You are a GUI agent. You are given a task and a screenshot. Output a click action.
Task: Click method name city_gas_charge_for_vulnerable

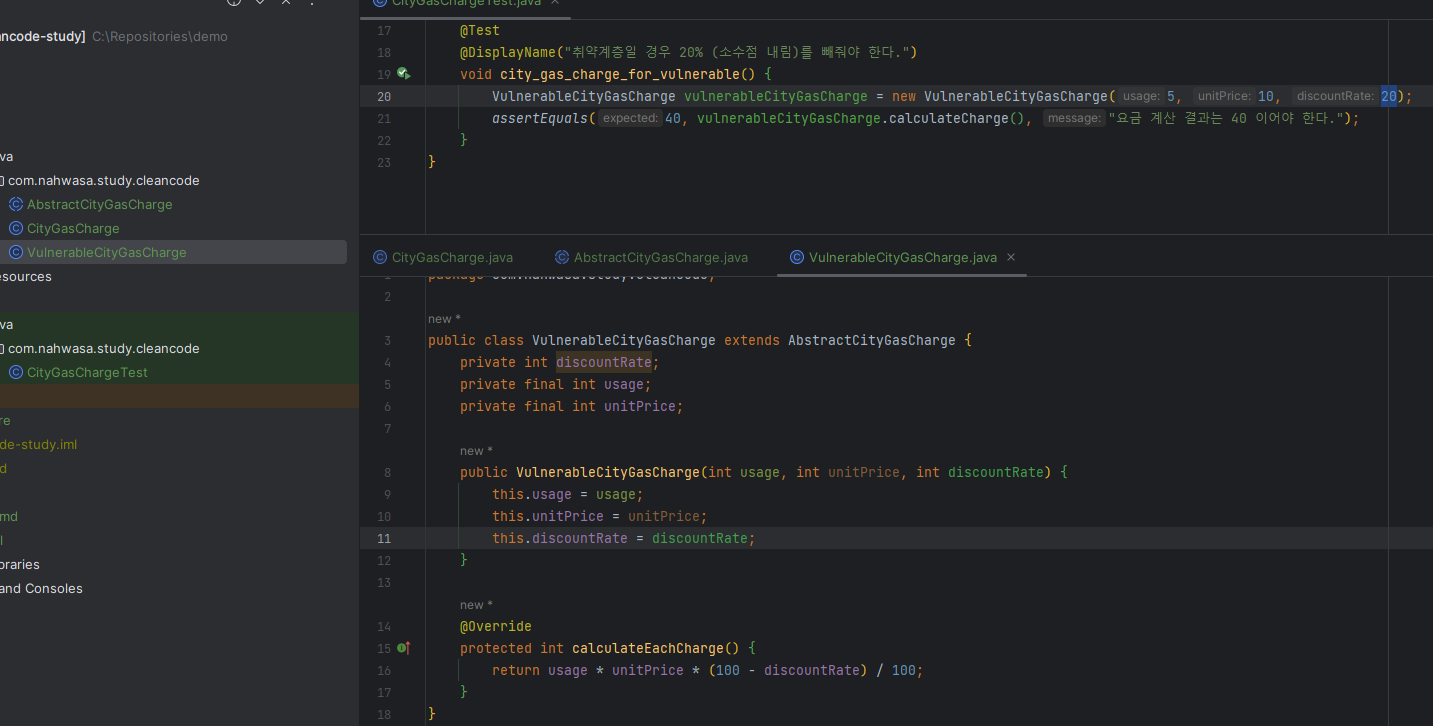pos(620,74)
